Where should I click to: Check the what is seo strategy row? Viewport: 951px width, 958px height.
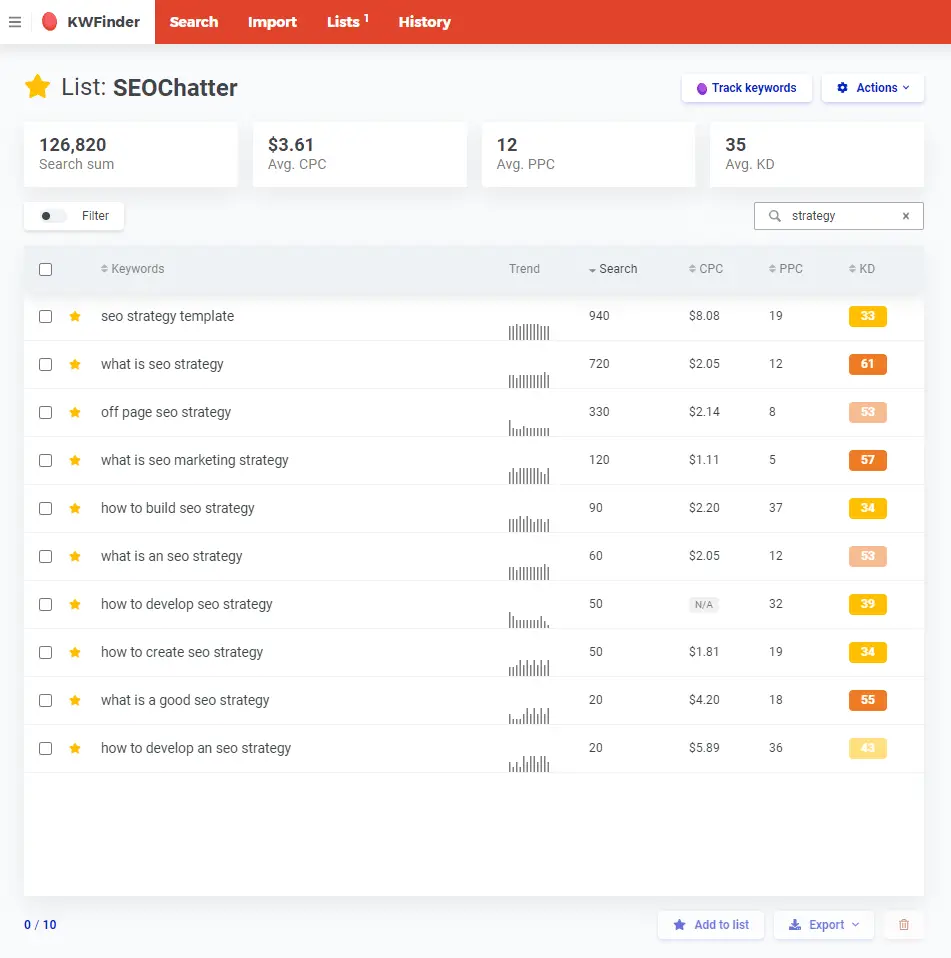coord(45,365)
